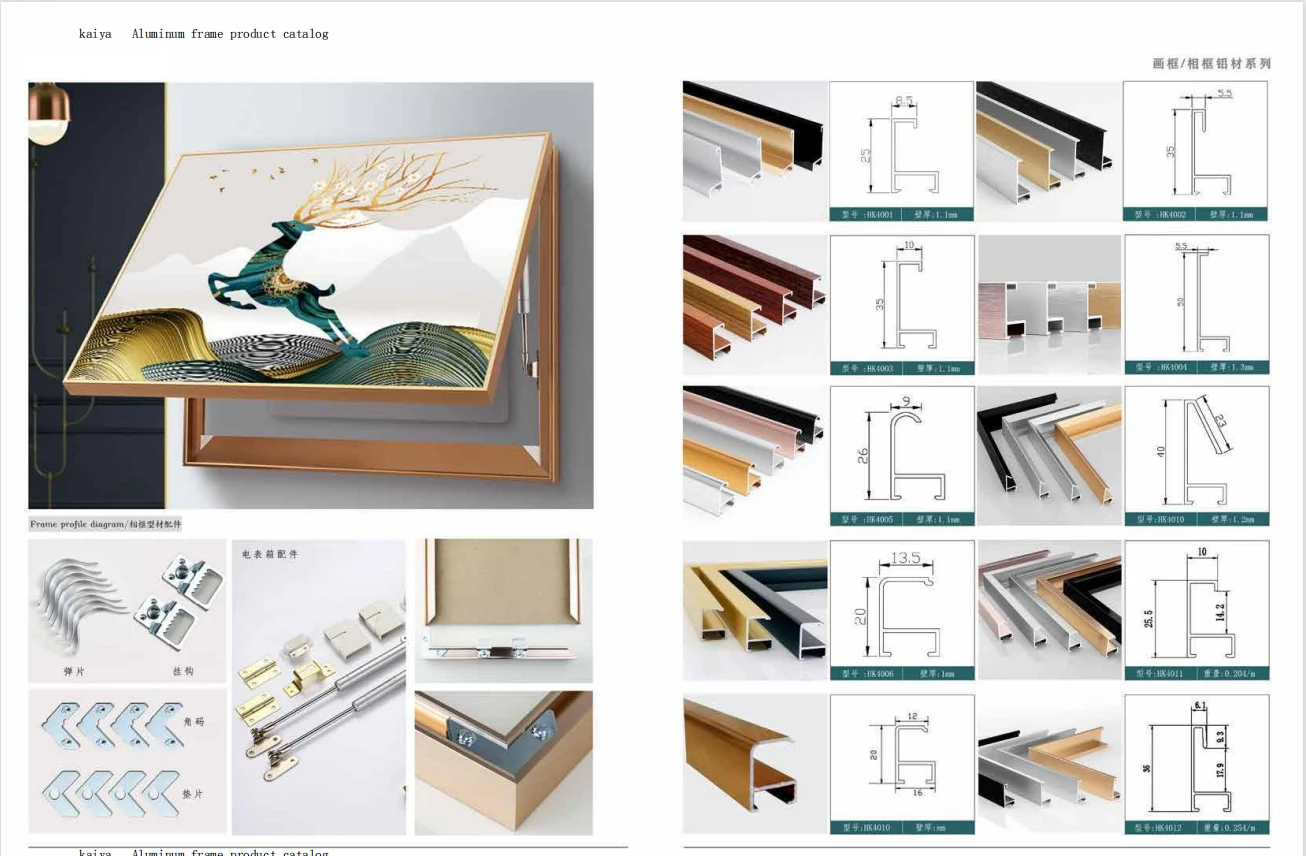
Task: Click the curved spring clips image
Action: (82, 606)
